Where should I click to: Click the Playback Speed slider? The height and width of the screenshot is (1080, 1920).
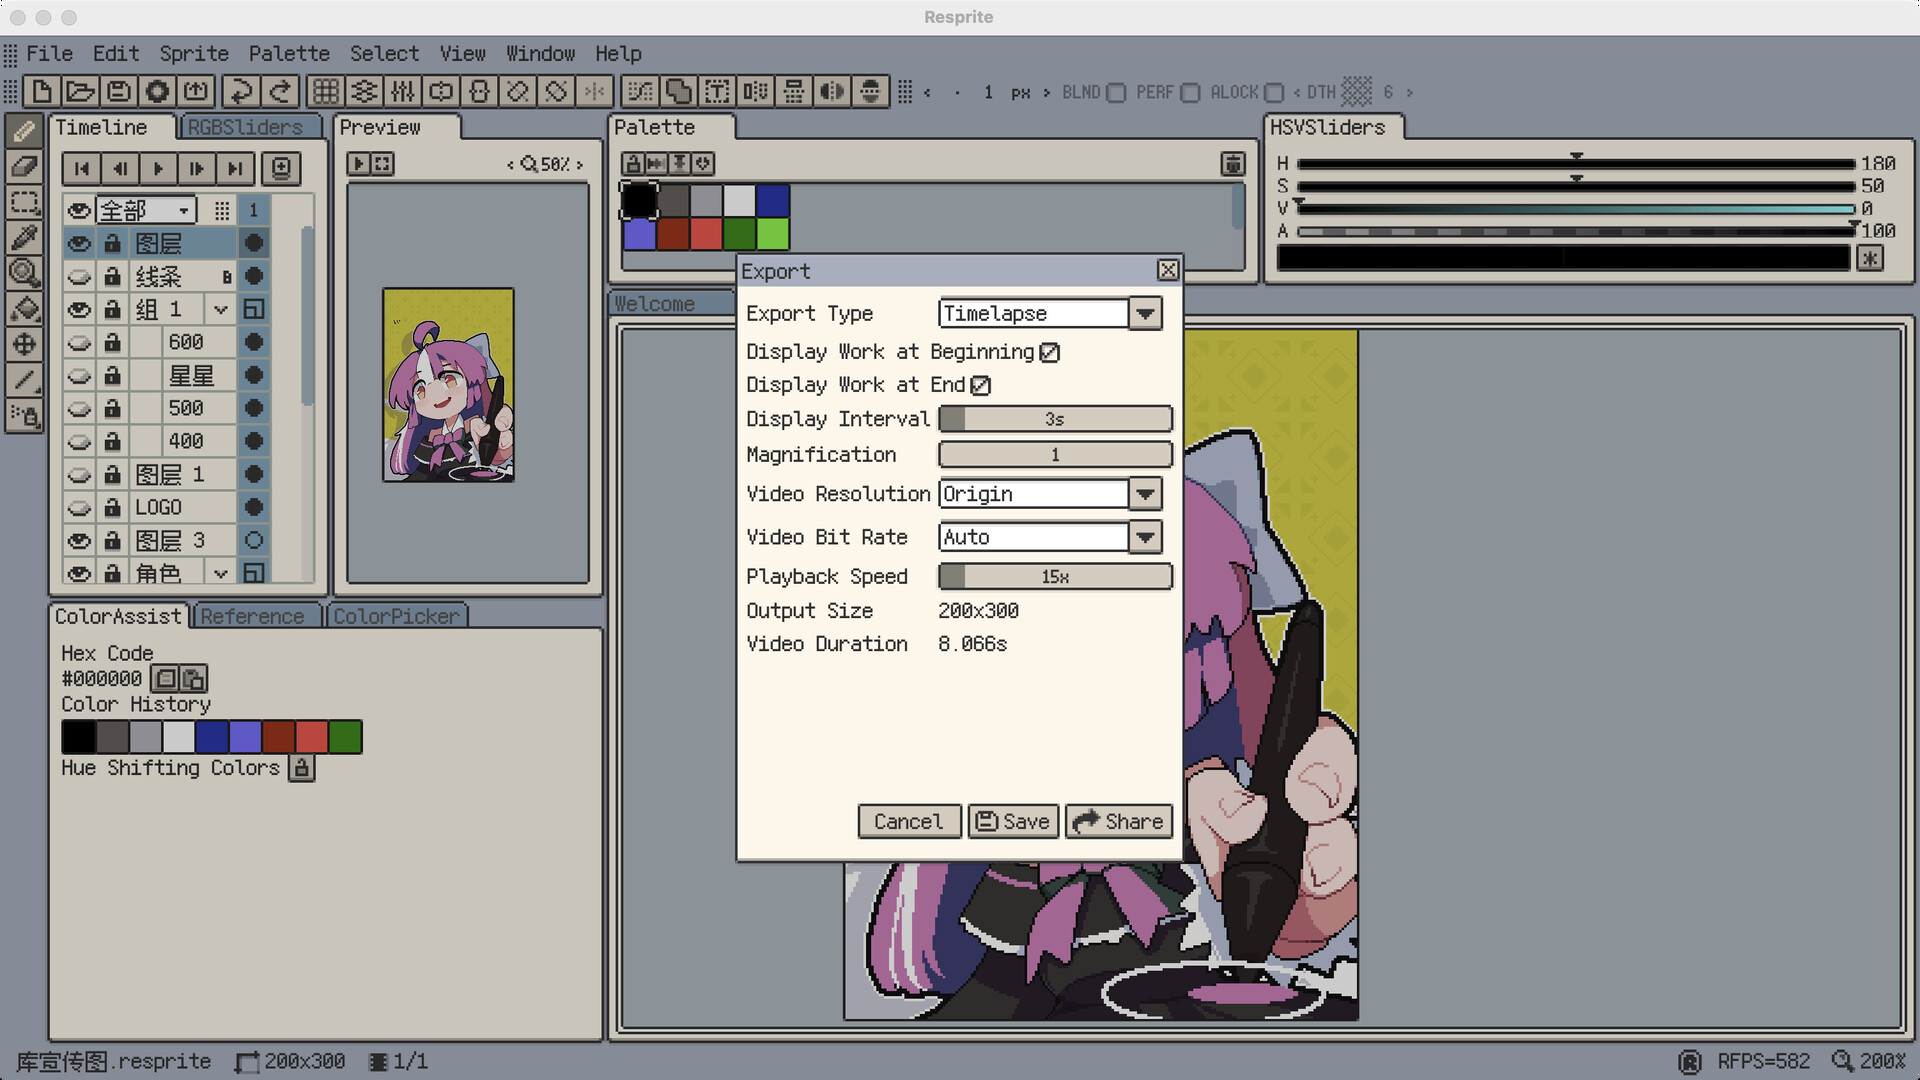pos(1055,577)
